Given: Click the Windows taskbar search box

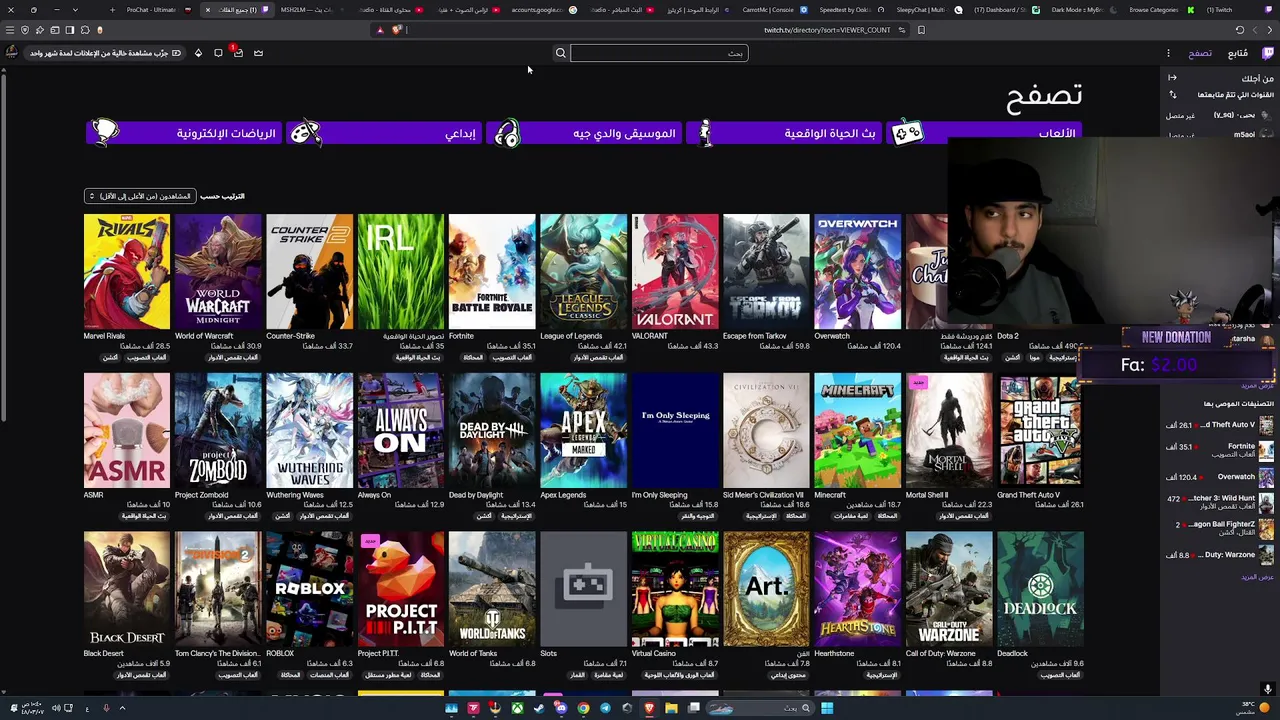Looking at the screenshot, I should (x=762, y=709).
